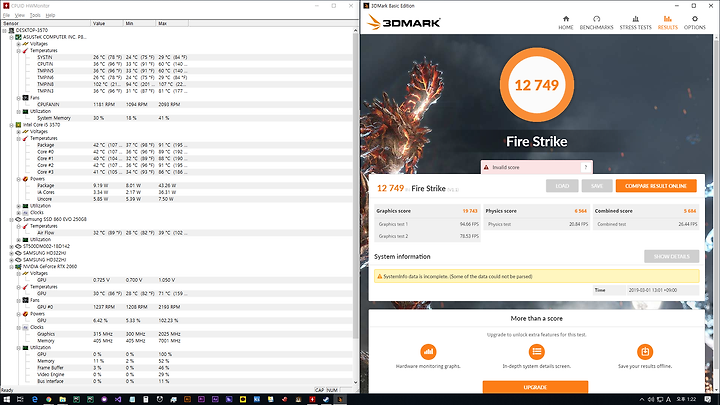Expand Clocks under Intel Core i5 3570
The image size is (720, 405).
[x=18, y=213]
